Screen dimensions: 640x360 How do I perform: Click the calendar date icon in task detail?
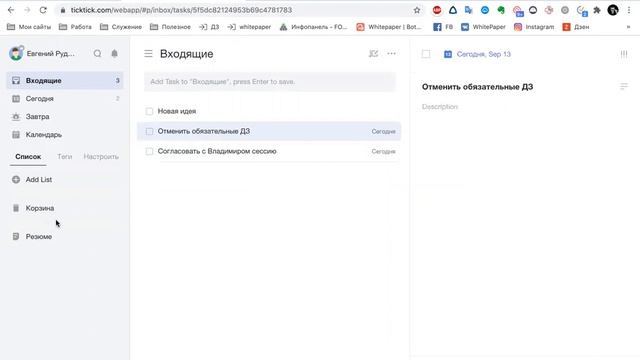(x=448, y=54)
